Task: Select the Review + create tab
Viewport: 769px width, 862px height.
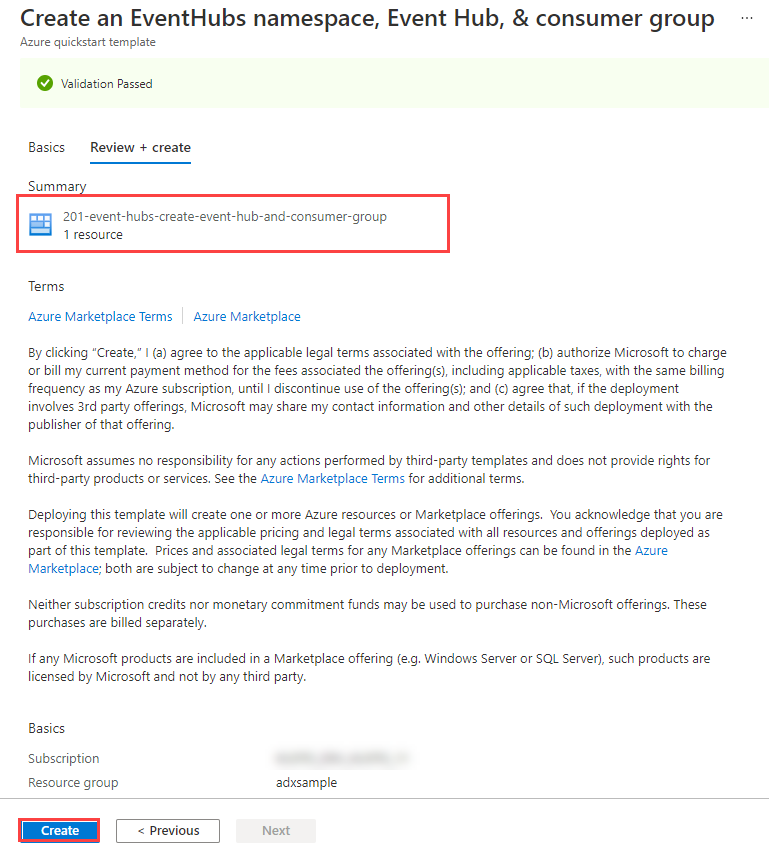Action: click(139, 147)
